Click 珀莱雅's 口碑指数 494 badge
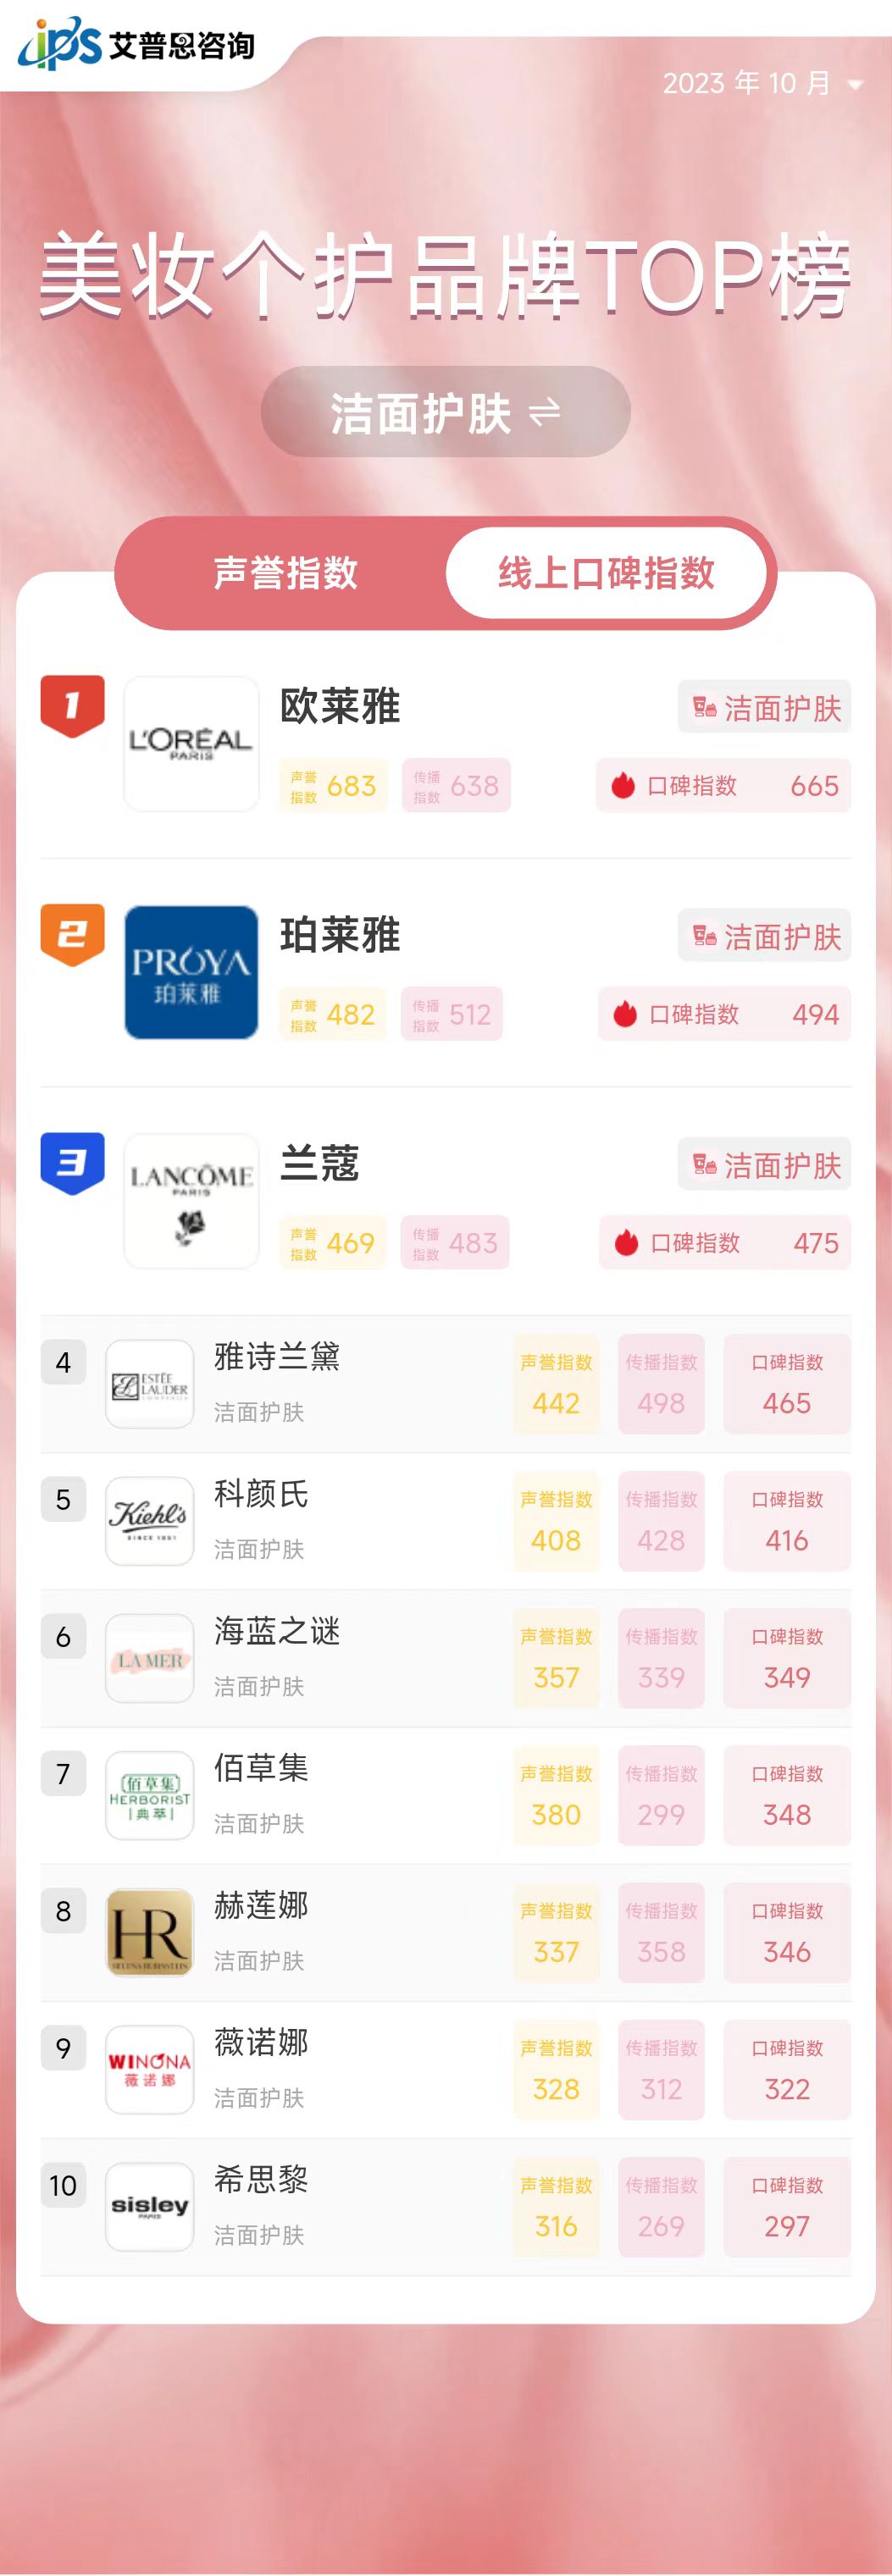 [724, 1014]
